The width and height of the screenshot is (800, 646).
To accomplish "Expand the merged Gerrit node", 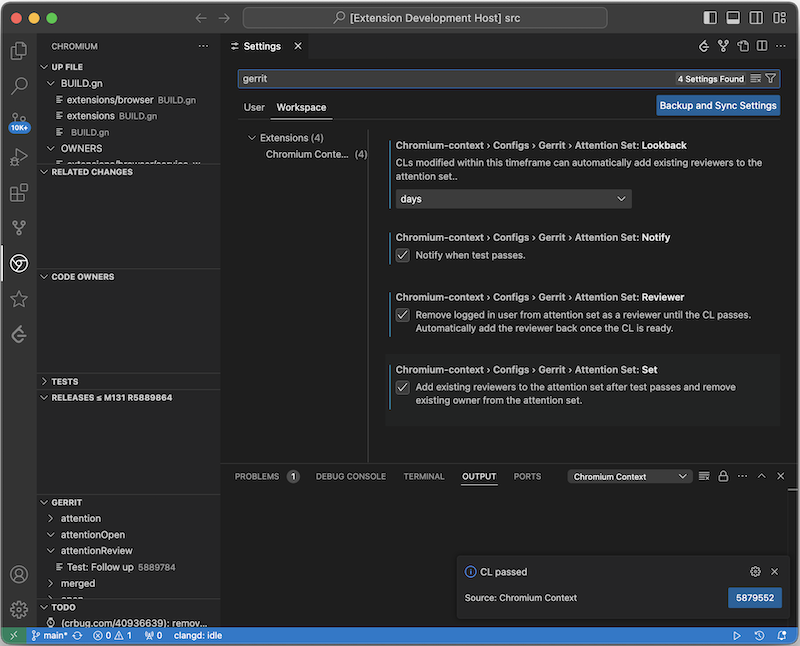I will pyautogui.click(x=51, y=583).
